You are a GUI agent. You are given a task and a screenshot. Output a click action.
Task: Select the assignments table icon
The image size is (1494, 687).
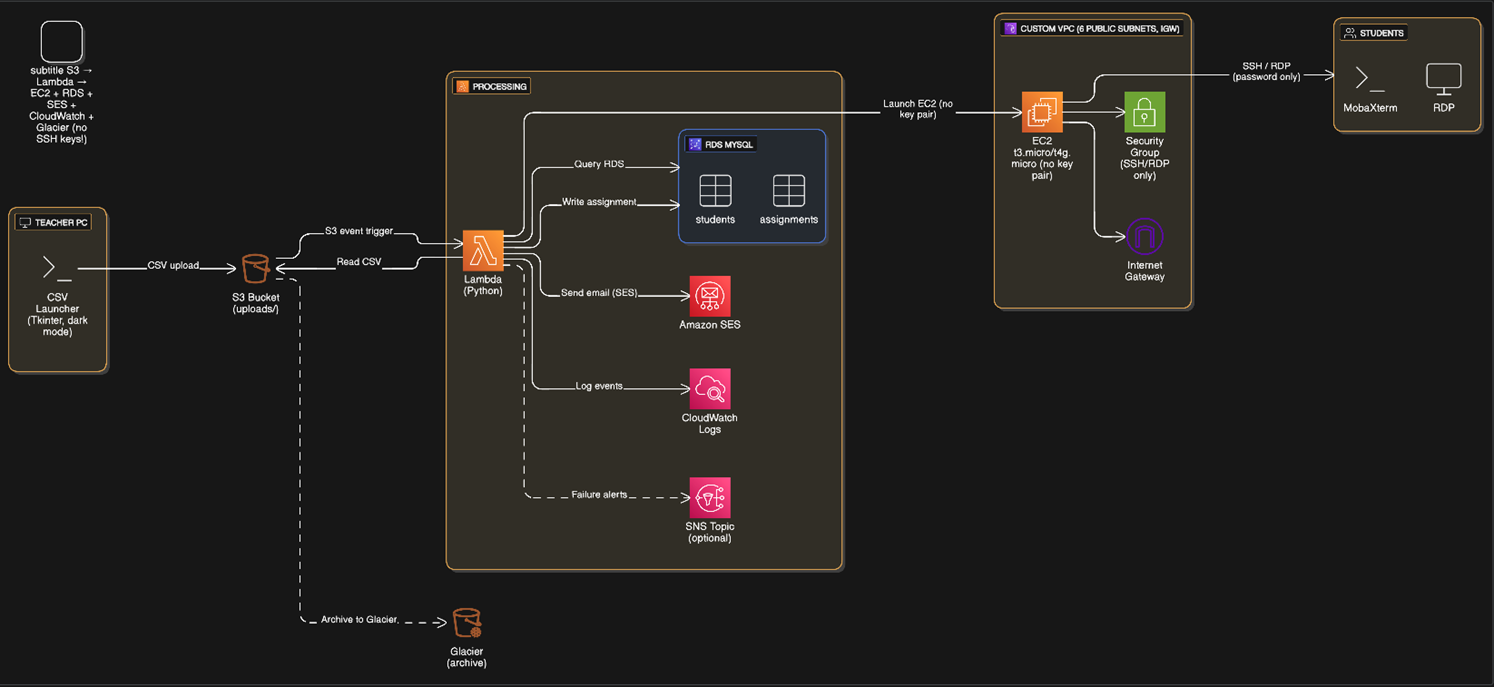click(789, 190)
